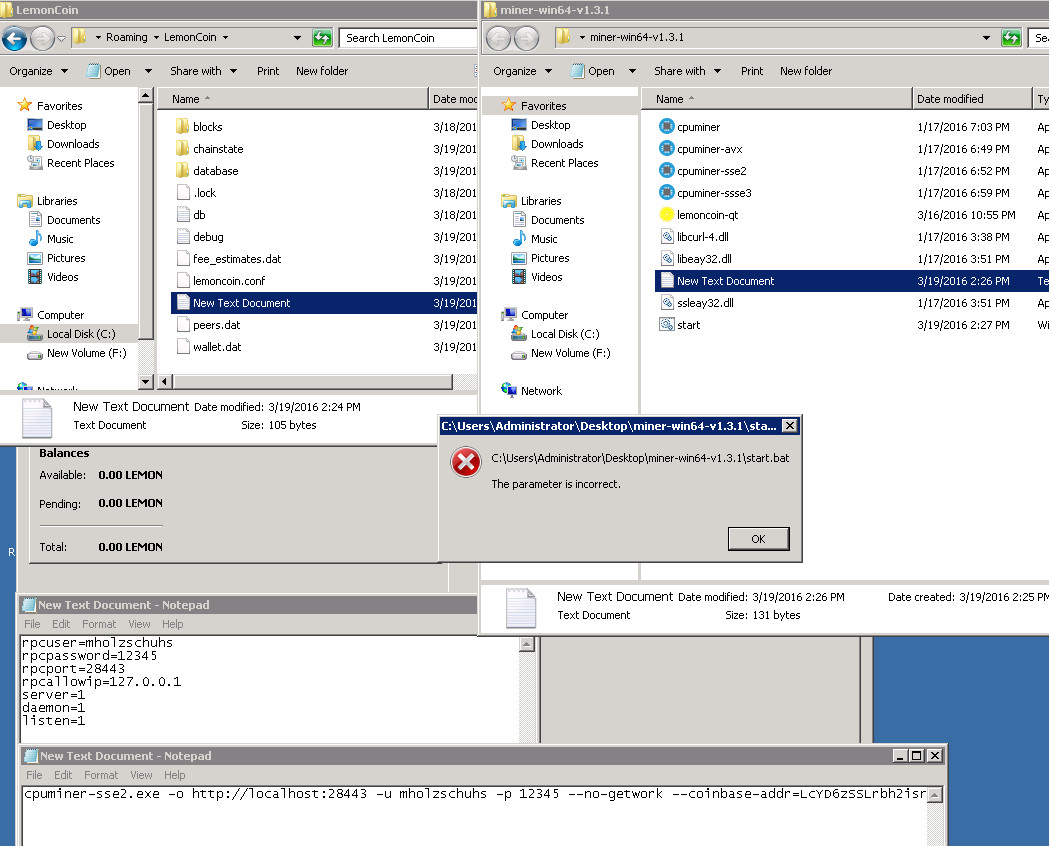This screenshot has width=1049, height=846.
Task: Expand the Roaming breadcrumb arrow
Action: tap(157, 37)
